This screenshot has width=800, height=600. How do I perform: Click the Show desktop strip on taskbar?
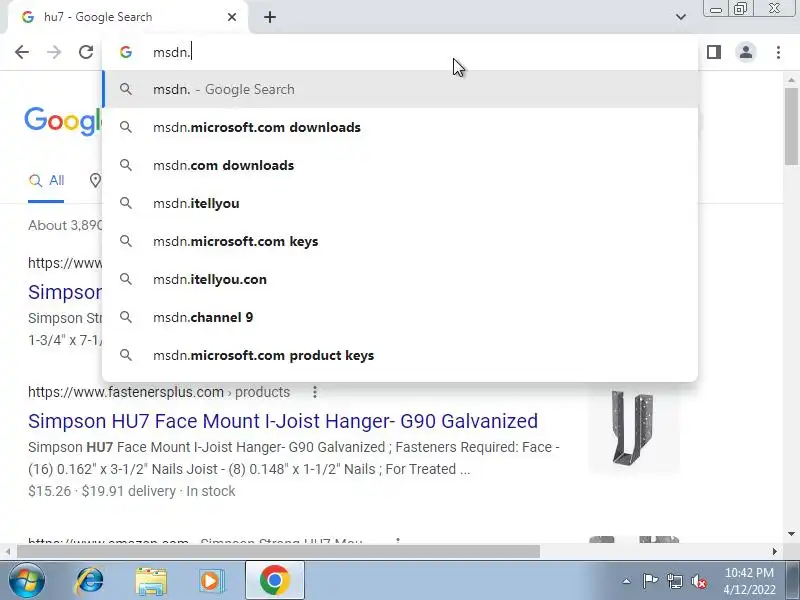click(x=795, y=580)
